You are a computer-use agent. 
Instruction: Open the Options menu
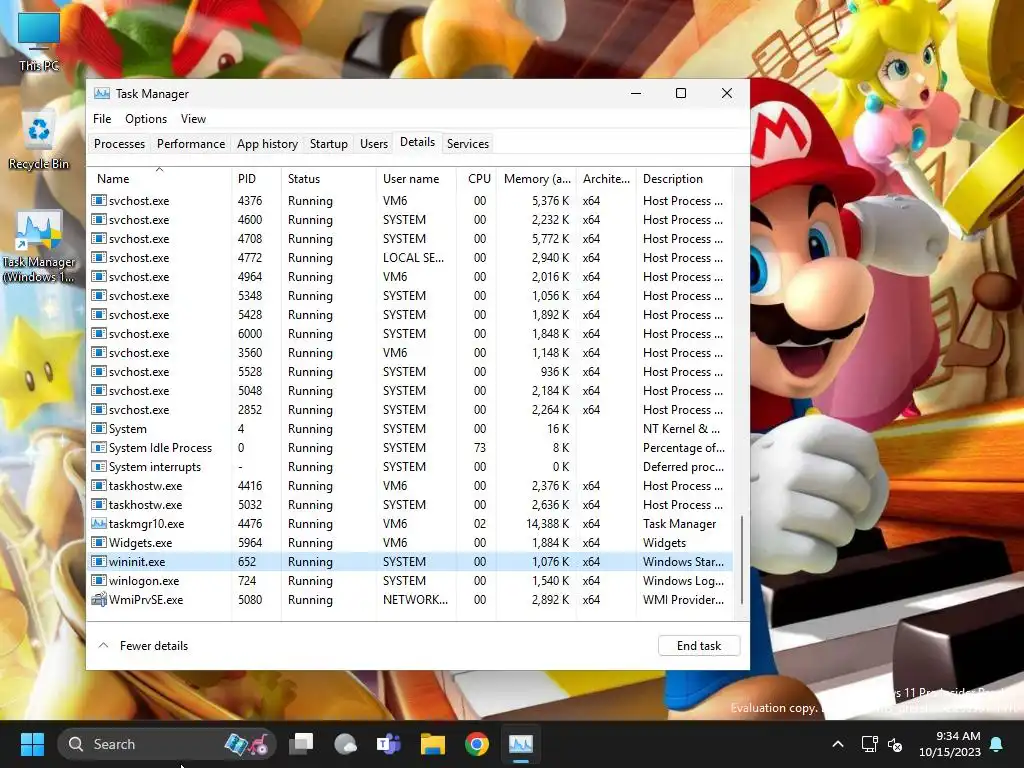tap(146, 119)
